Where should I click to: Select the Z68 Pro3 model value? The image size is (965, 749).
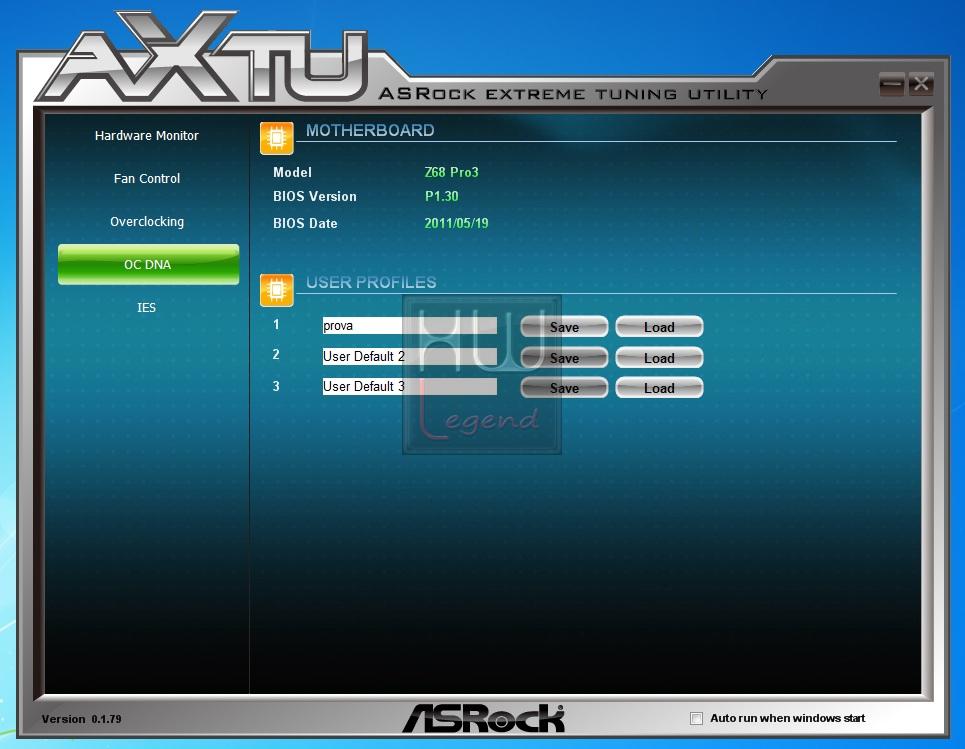tap(451, 172)
